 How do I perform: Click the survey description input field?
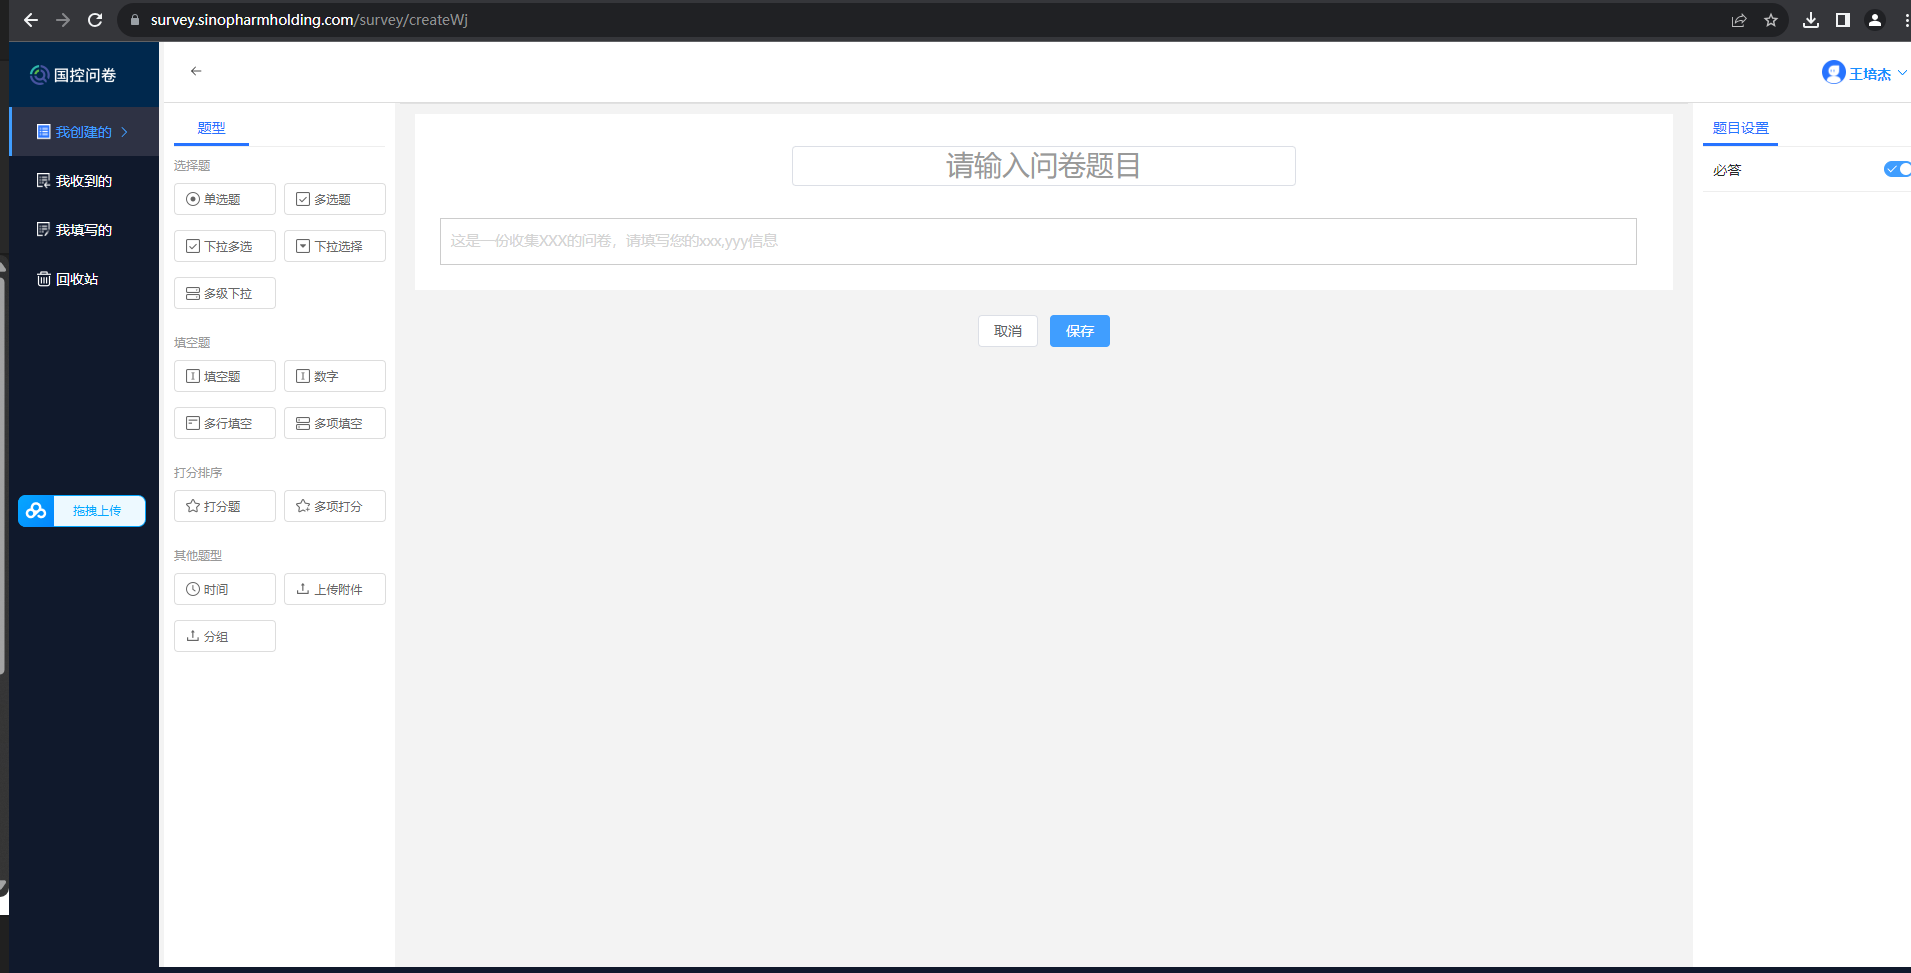coord(1038,241)
